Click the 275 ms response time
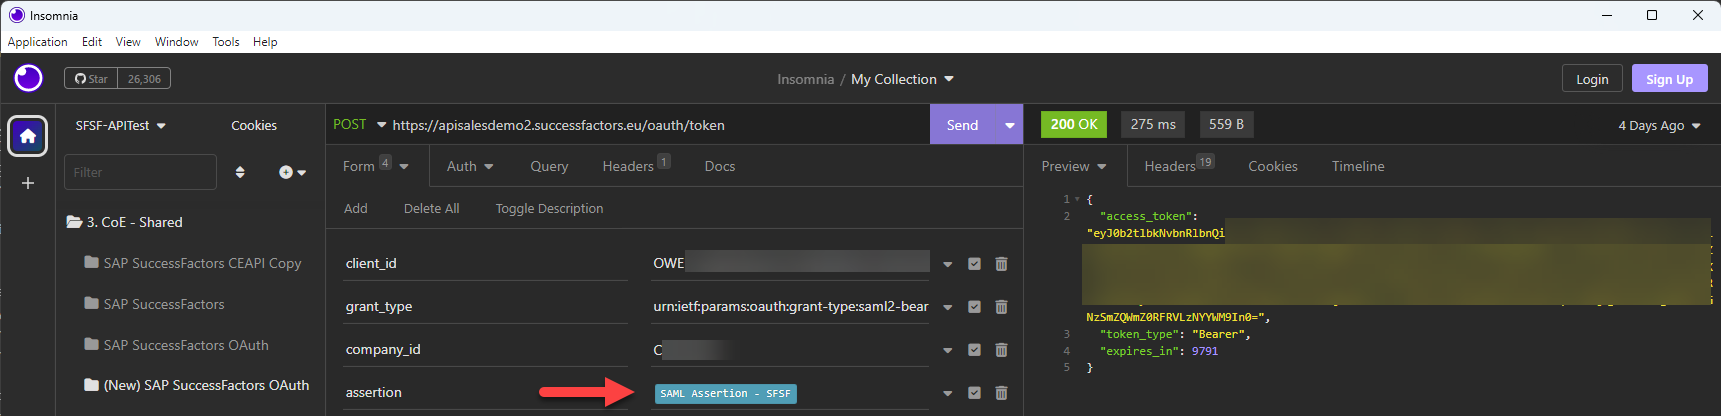The height and width of the screenshot is (416, 1721). pyautogui.click(x=1153, y=124)
